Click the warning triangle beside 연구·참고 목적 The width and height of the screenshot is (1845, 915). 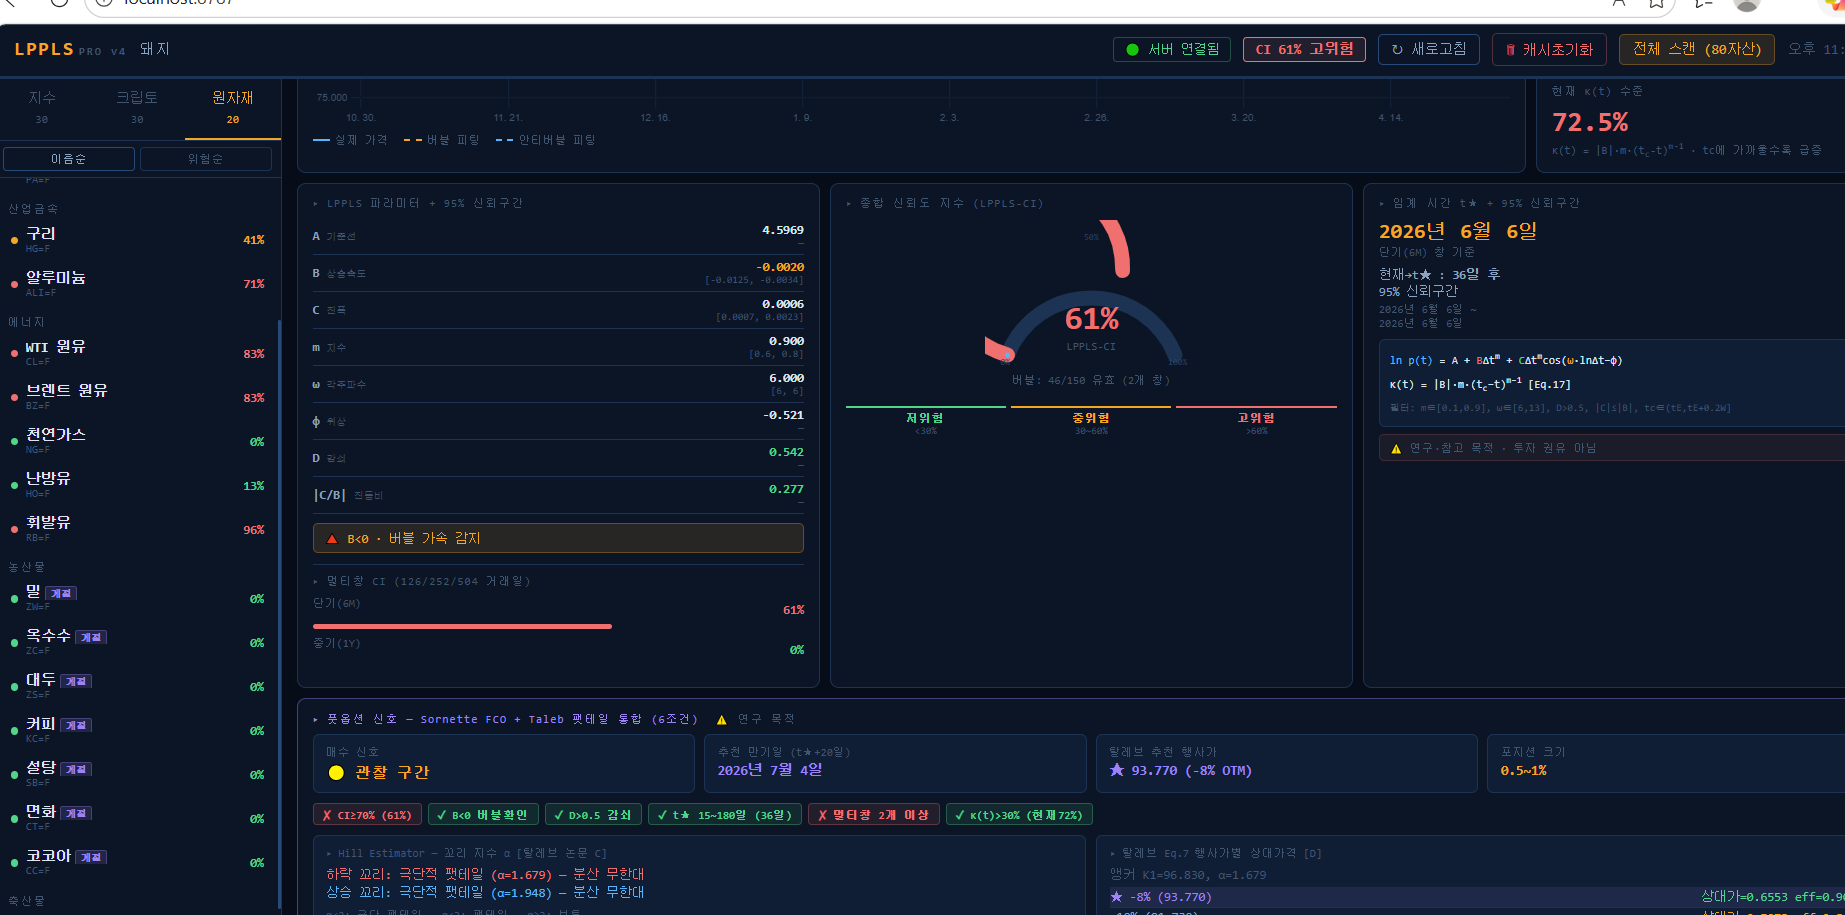coord(1396,449)
